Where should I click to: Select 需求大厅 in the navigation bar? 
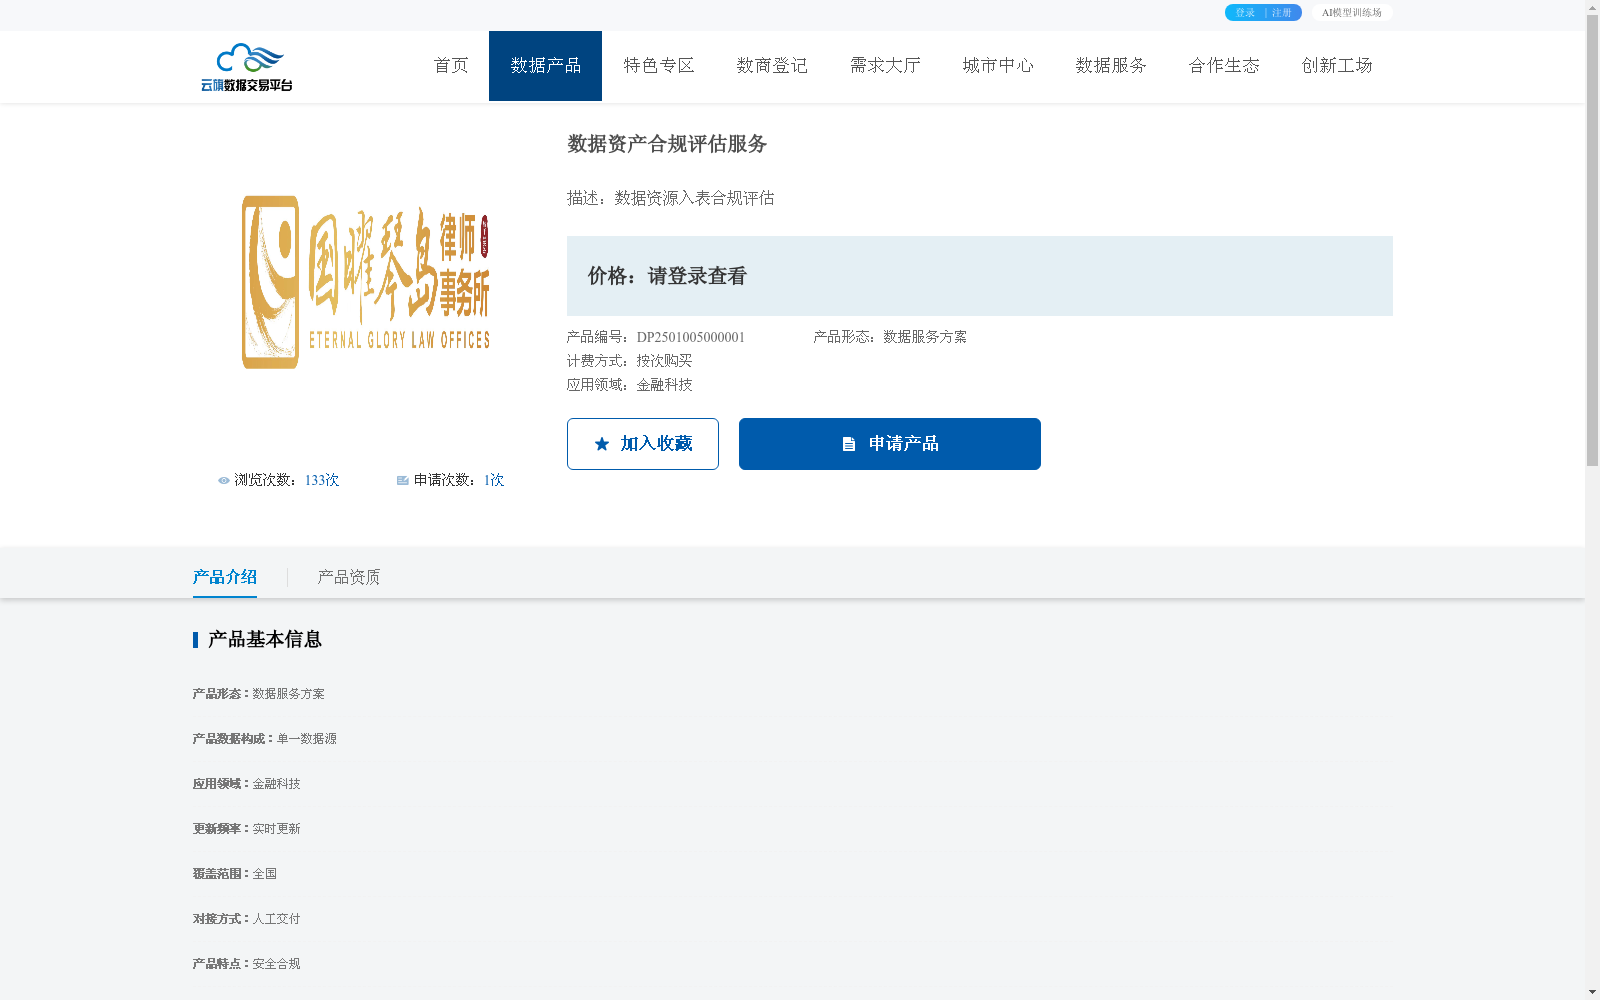point(885,66)
